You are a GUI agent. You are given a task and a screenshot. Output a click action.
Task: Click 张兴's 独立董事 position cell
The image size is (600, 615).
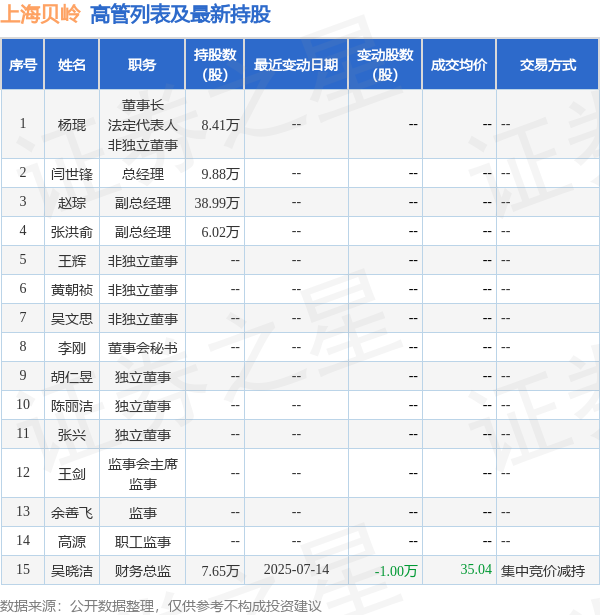[x=142, y=435]
